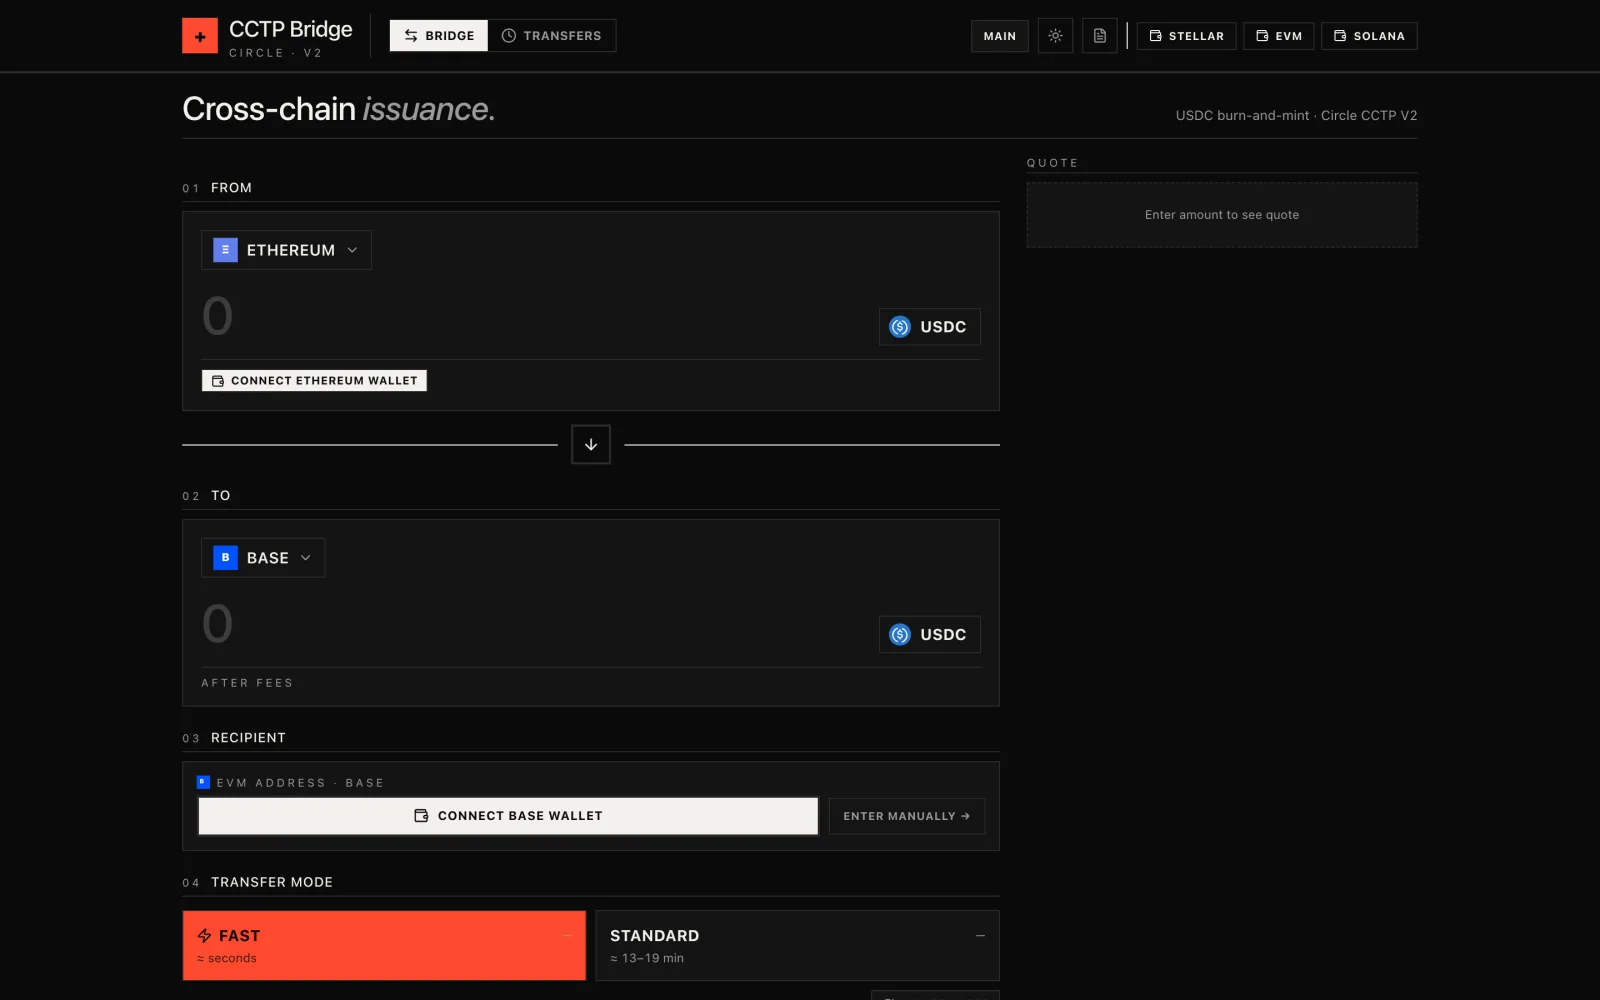Open the Transfers tab

coord(552,36)
